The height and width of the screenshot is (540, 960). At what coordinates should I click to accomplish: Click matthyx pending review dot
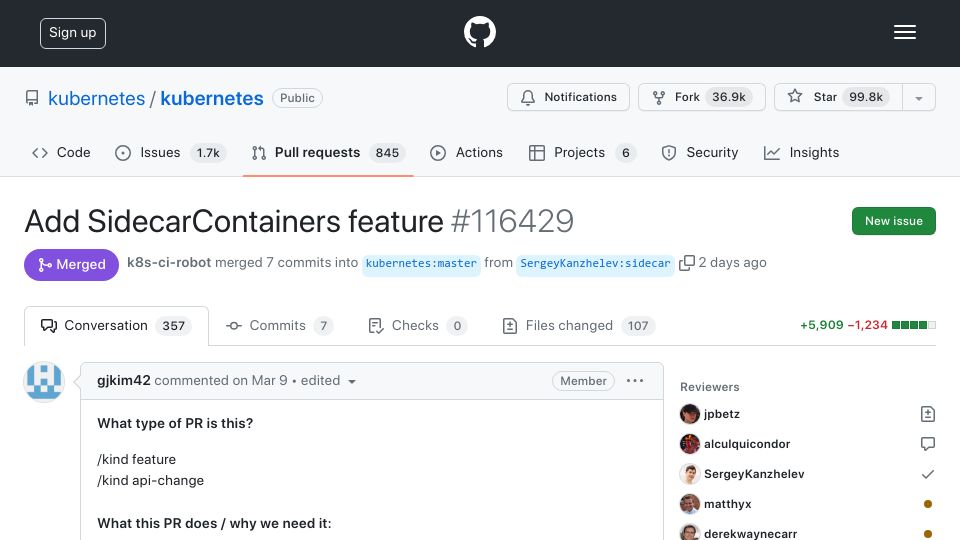928,504
